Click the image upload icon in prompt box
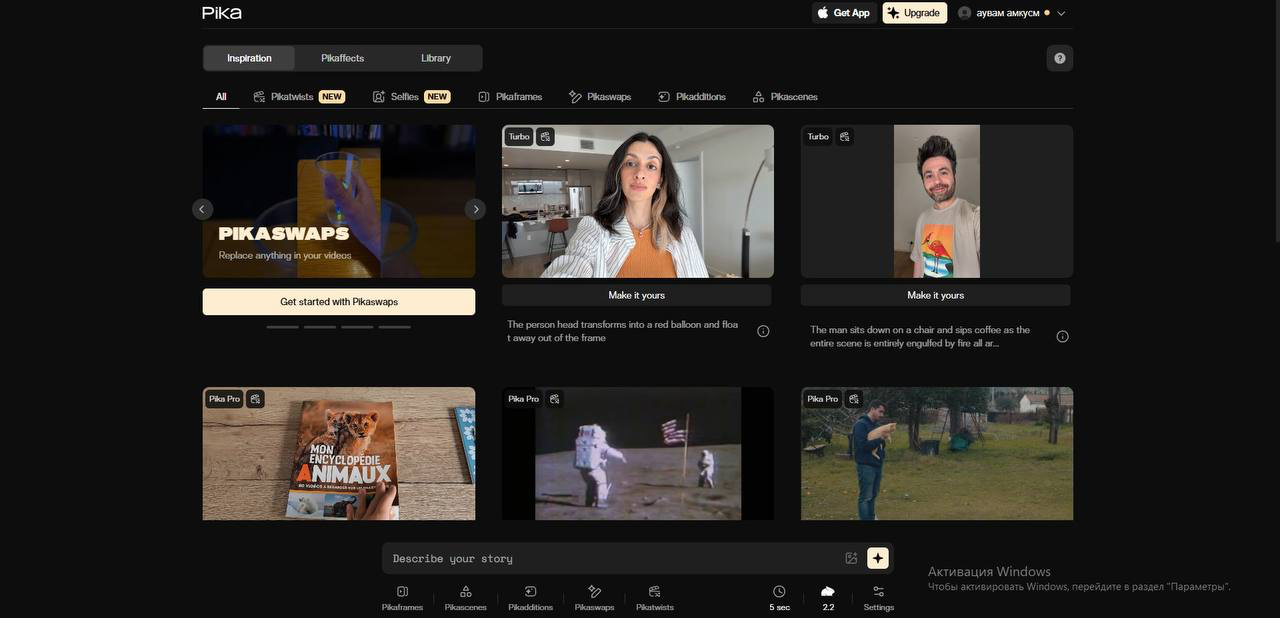The image size is (1280, 618). click(x=851, y=558)
